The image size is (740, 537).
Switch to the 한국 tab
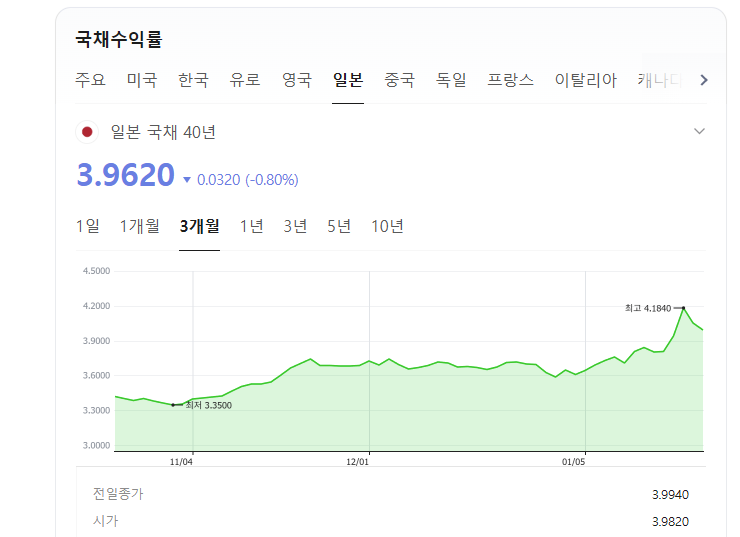point(193,80)
